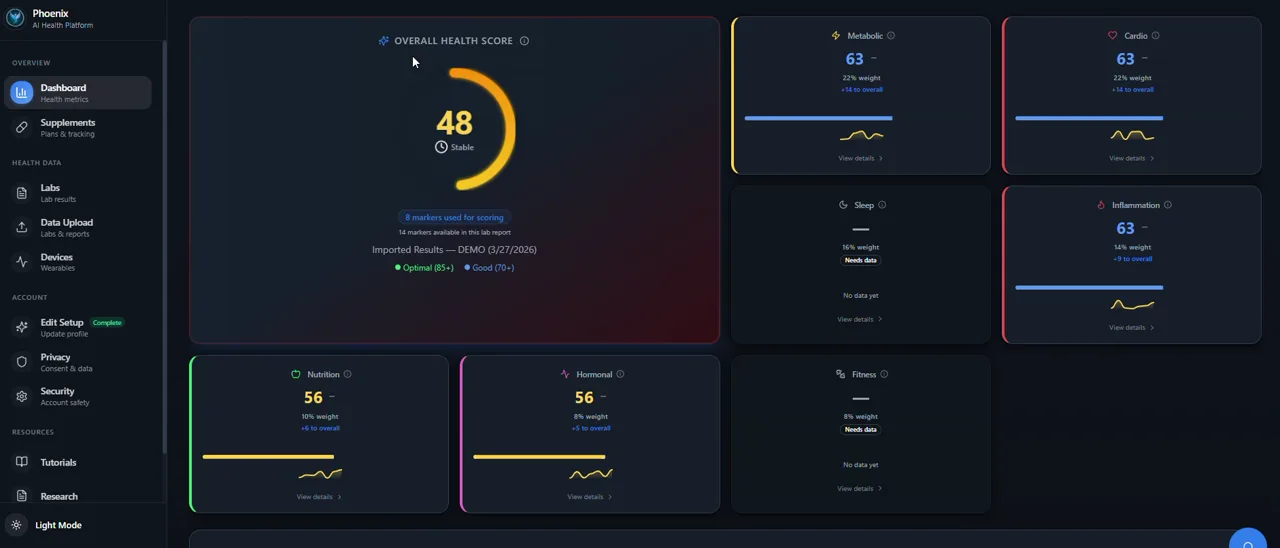Expand Metabolic View details
This screenshot has height=548, width=1280.
860,158
